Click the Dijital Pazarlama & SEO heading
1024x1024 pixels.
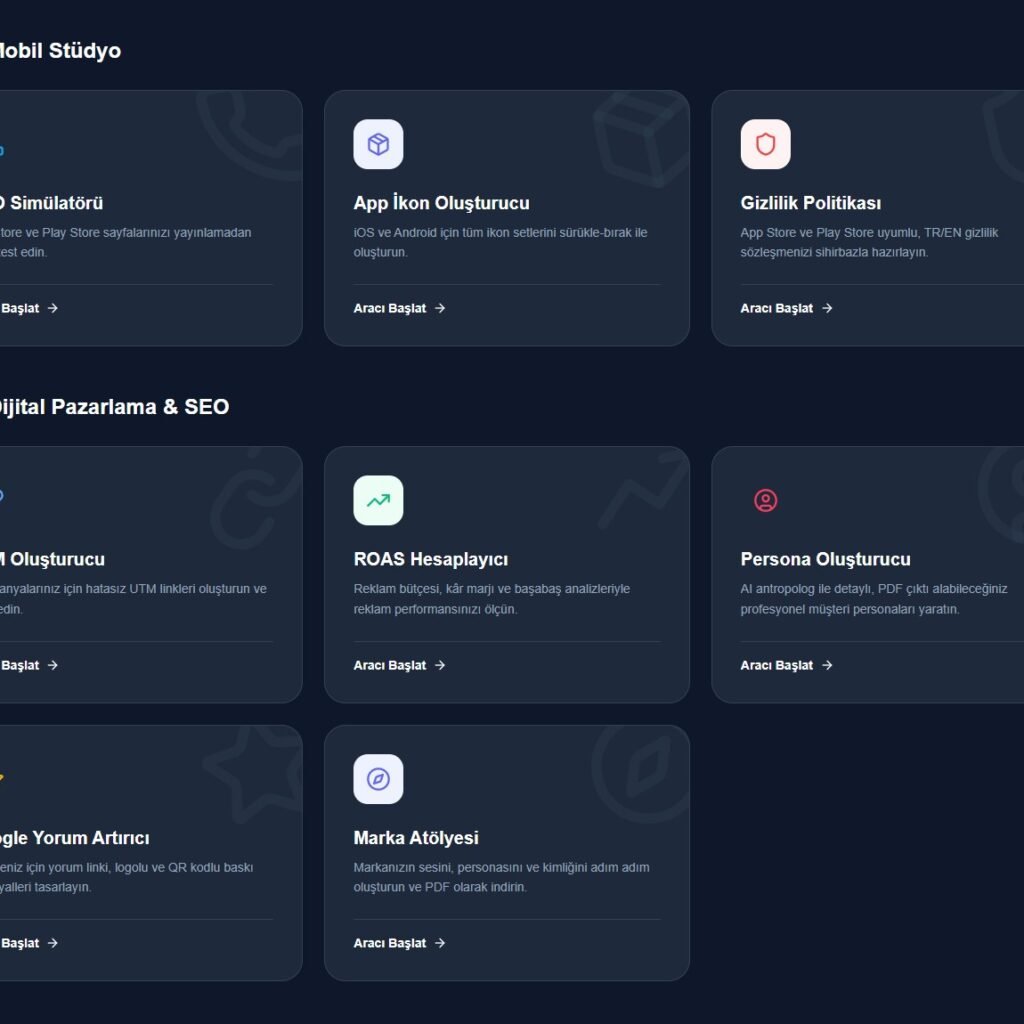[114, 407]
